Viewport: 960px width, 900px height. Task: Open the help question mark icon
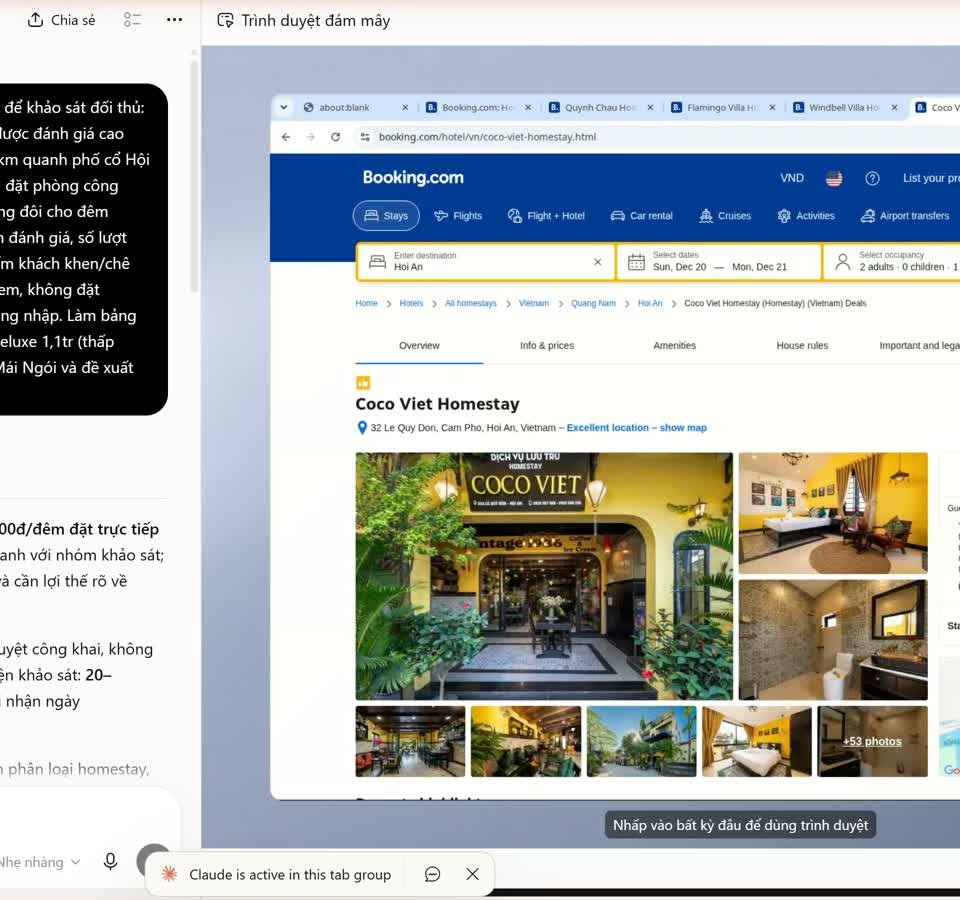point(872,178)
